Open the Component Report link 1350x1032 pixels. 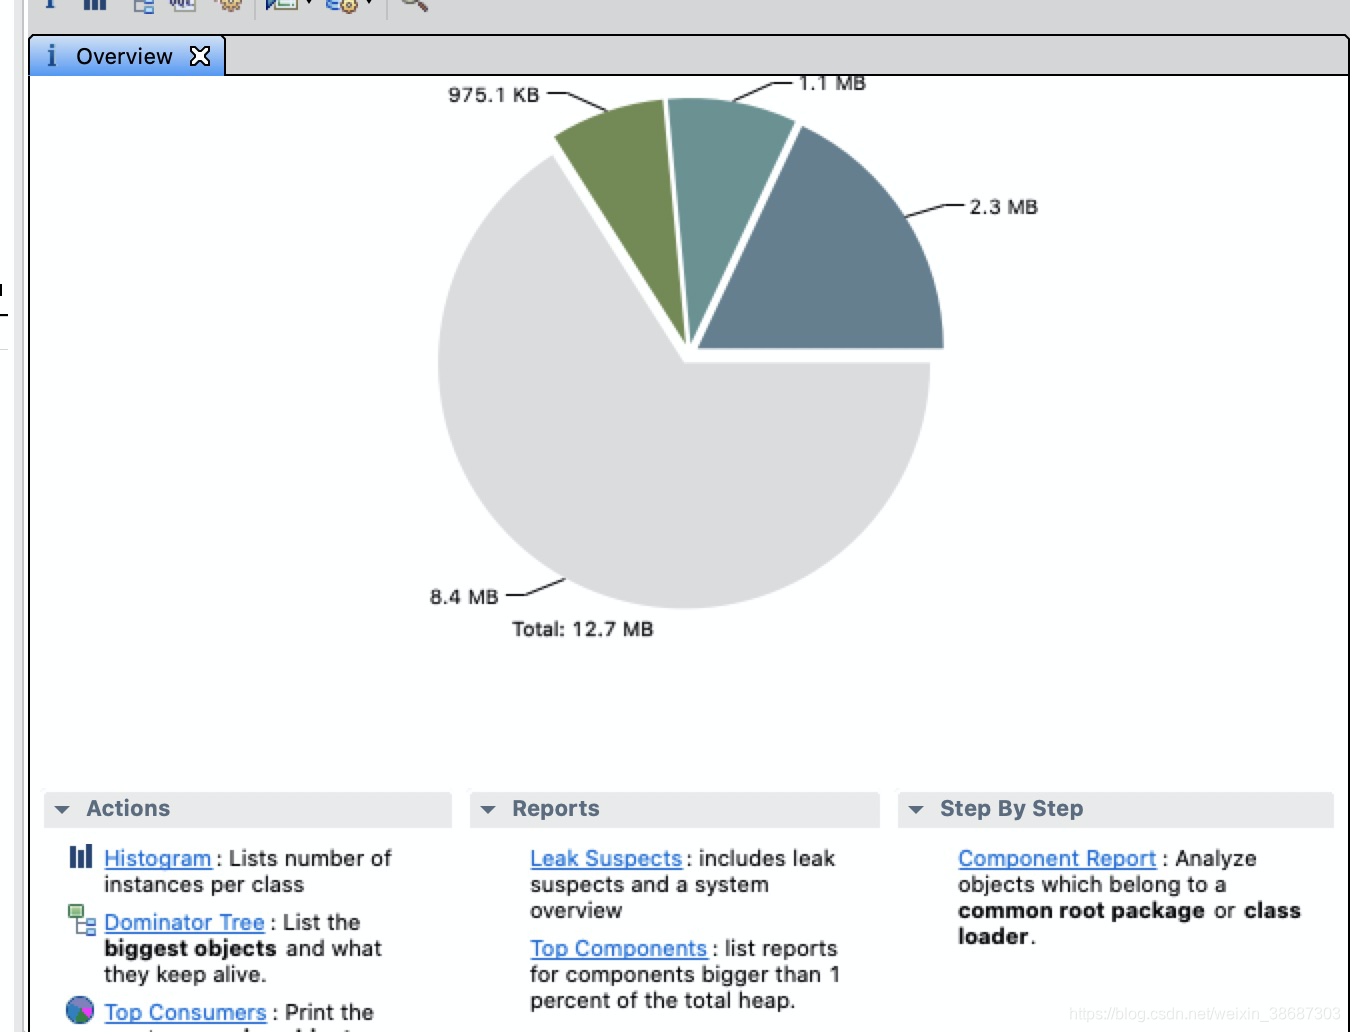coord(1057,858)
